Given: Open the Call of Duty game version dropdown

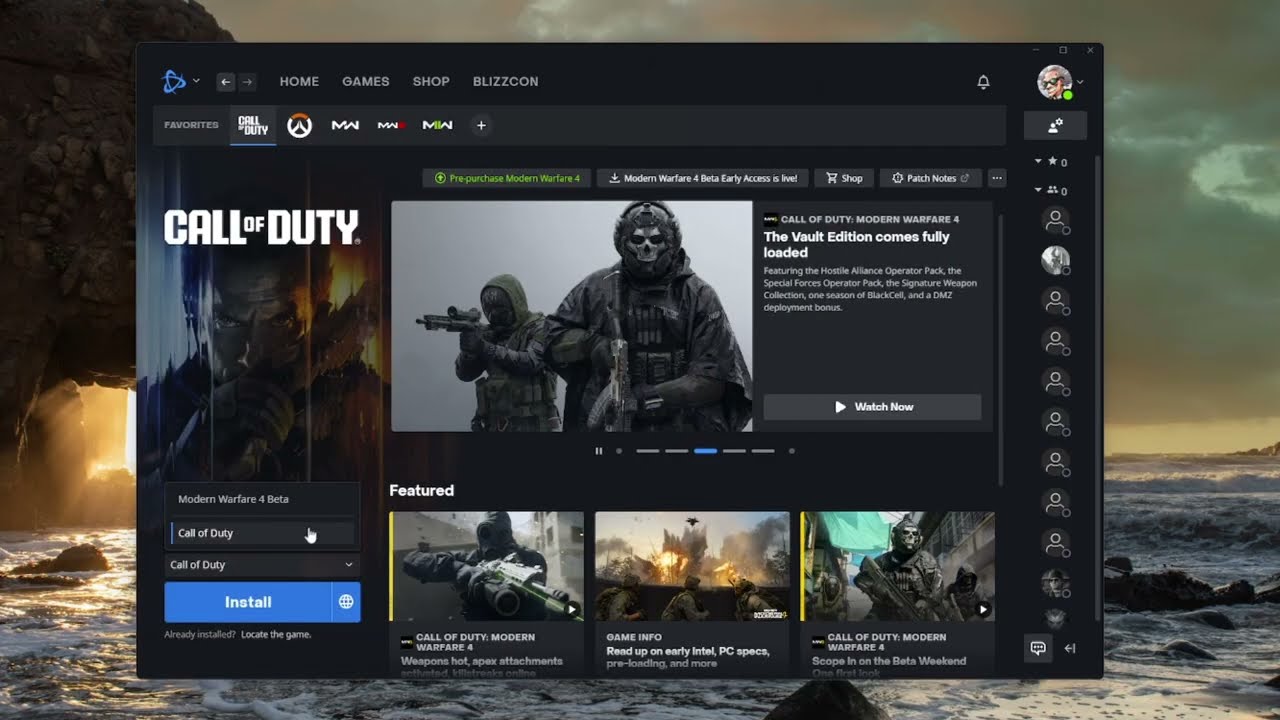Looking at the screenshot, I should point(262,565).
